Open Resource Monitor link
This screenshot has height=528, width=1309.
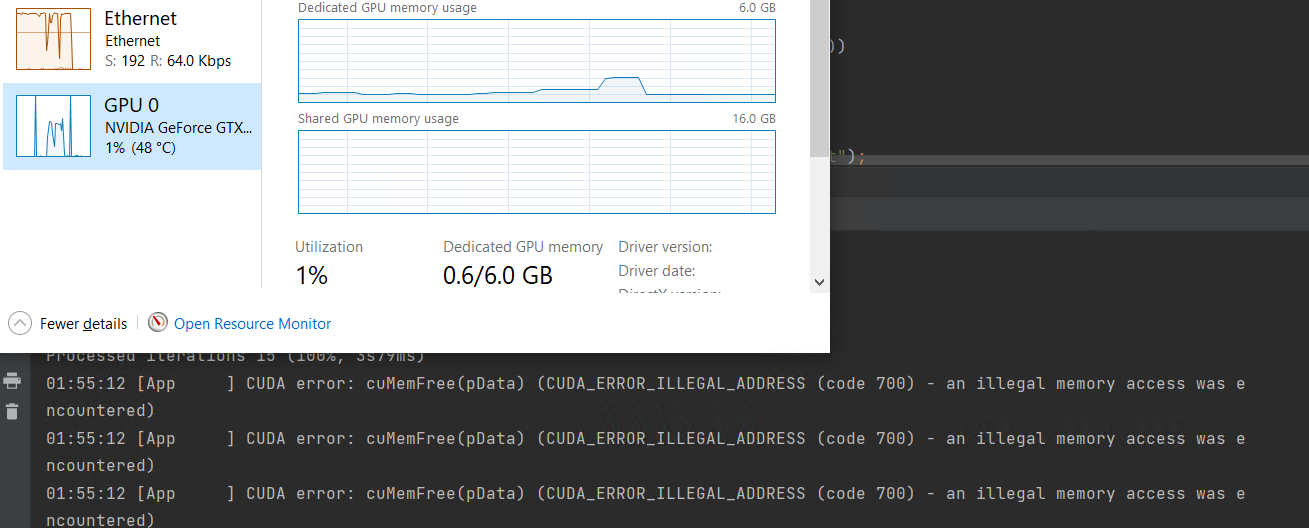252,324
